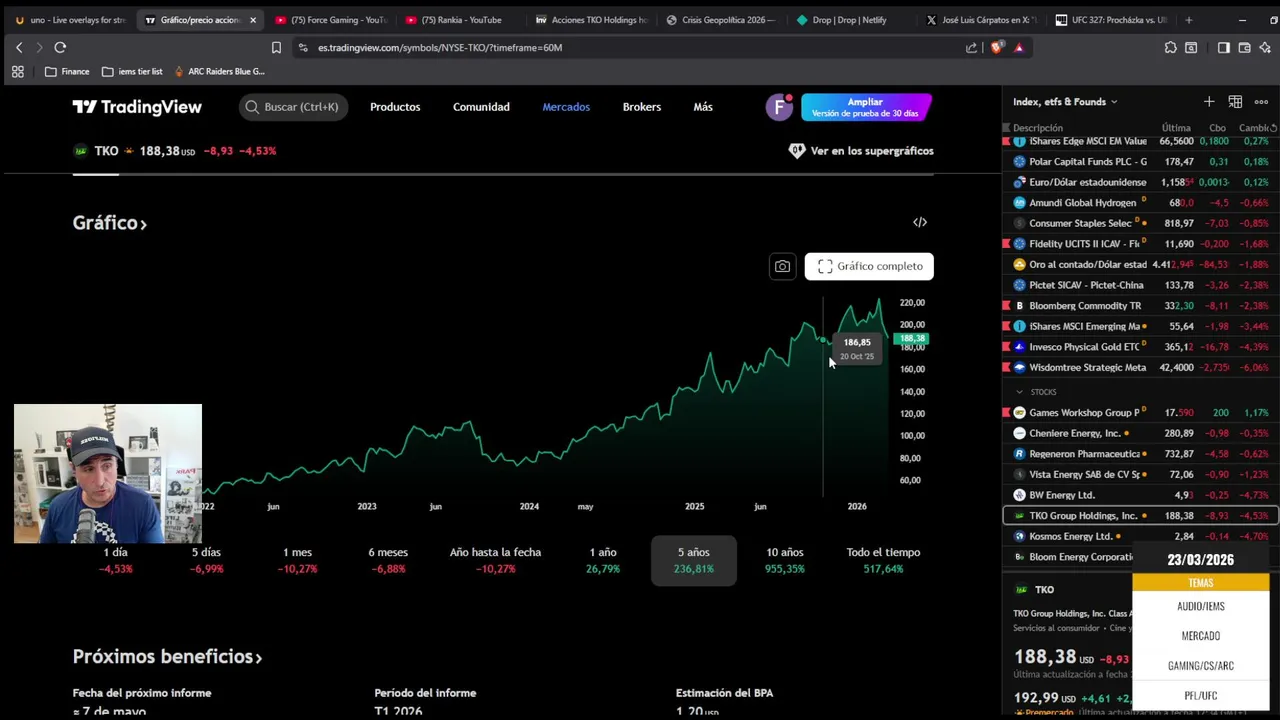Open the apps grid icon in bookmarks bar
The width and height of the screenshot is (1280, 720).
point(17,71)
